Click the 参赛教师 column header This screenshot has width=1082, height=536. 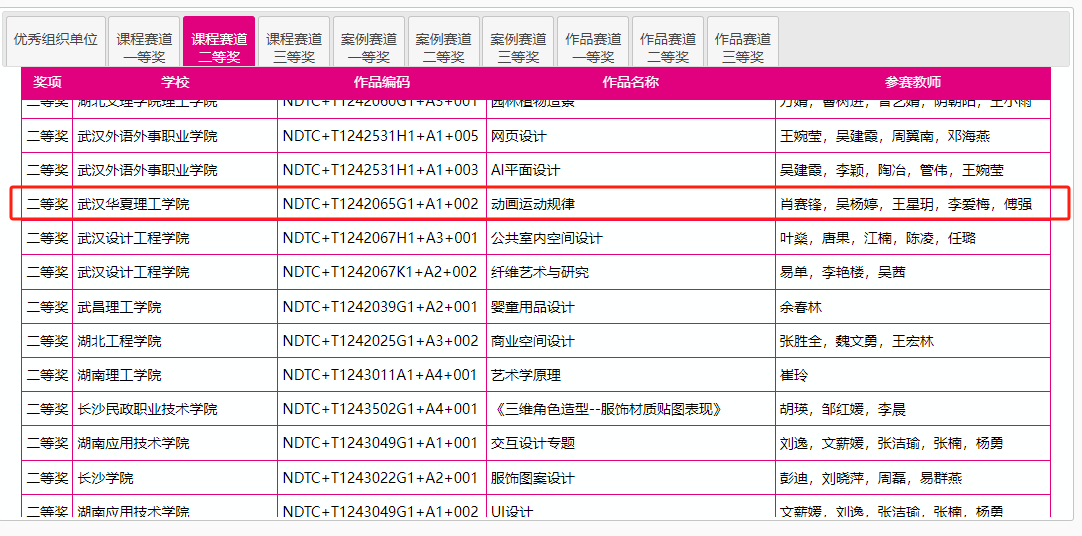[912, 82]
